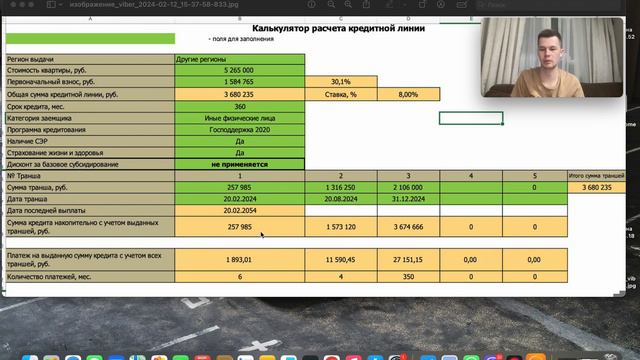Open the sidebar view options chevron
The height and width of the screenshot is (360, 640).
tap(60, 4)
